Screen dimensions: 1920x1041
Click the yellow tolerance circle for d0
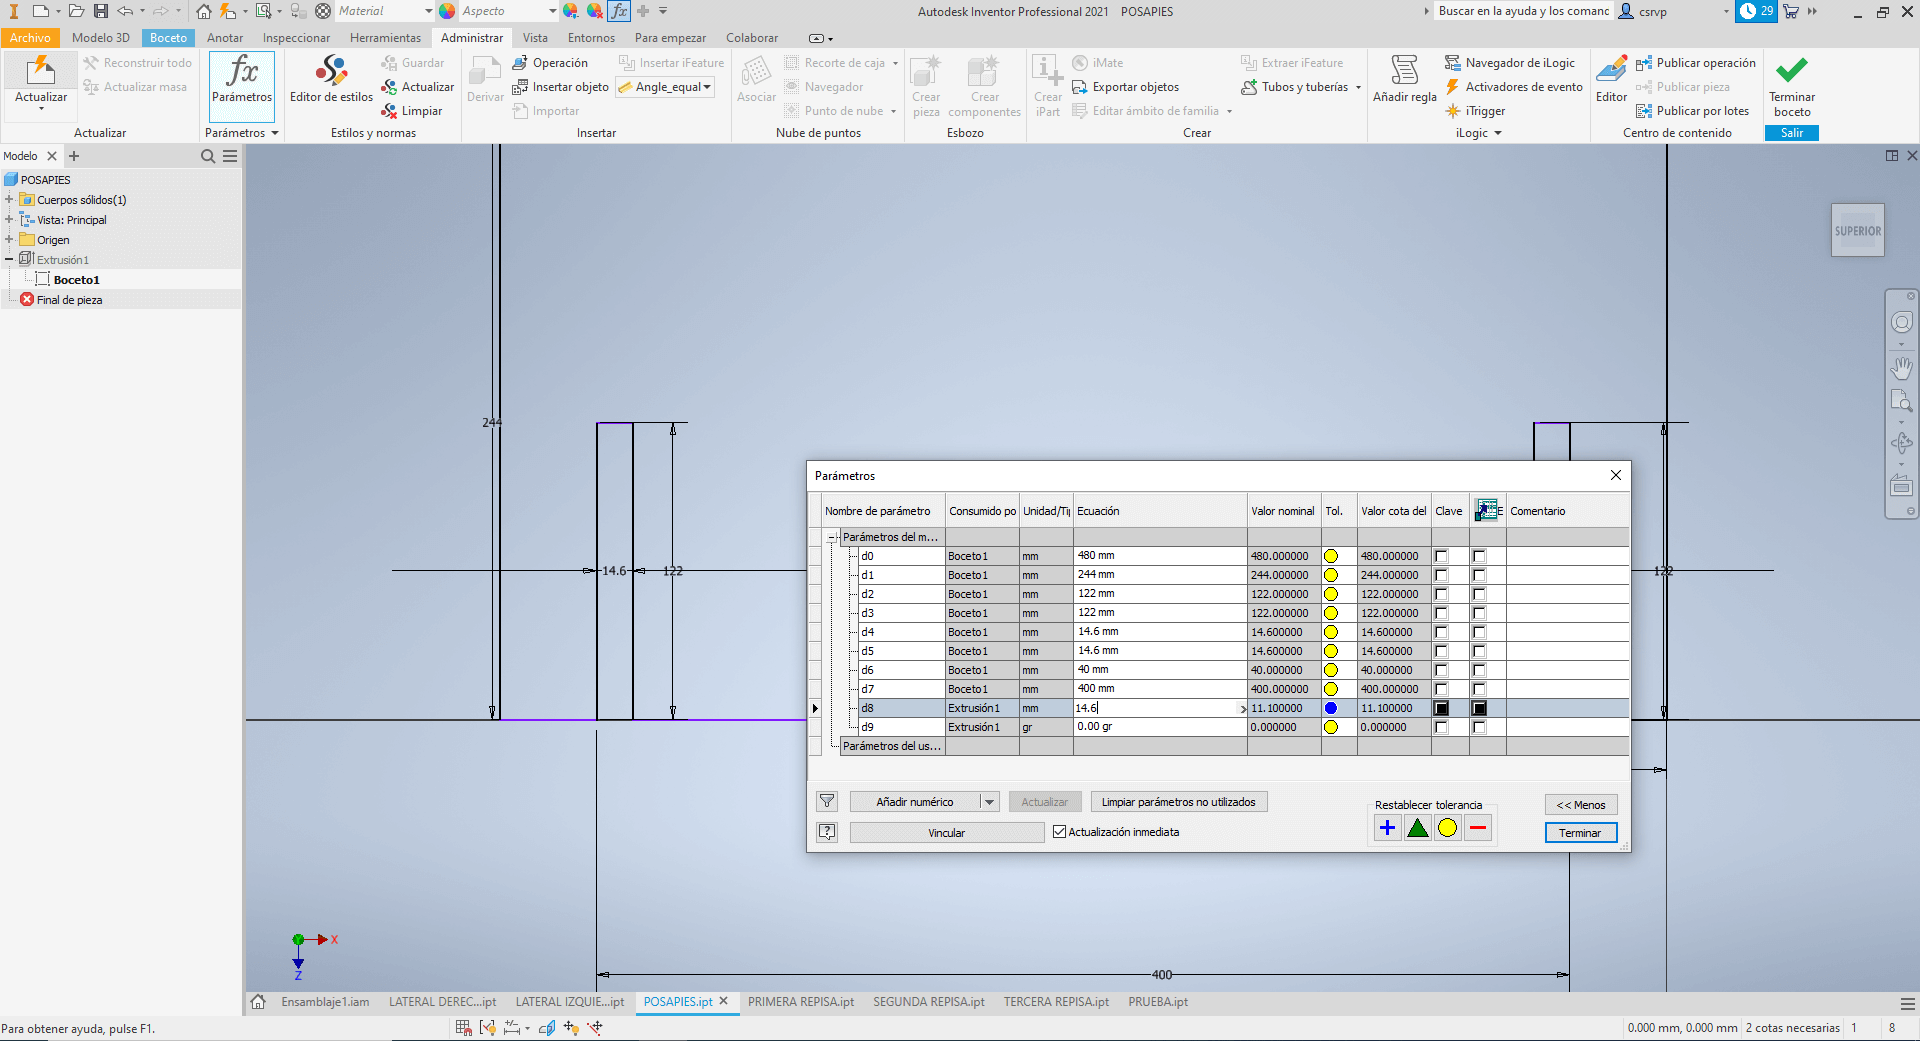(1331, 556)
